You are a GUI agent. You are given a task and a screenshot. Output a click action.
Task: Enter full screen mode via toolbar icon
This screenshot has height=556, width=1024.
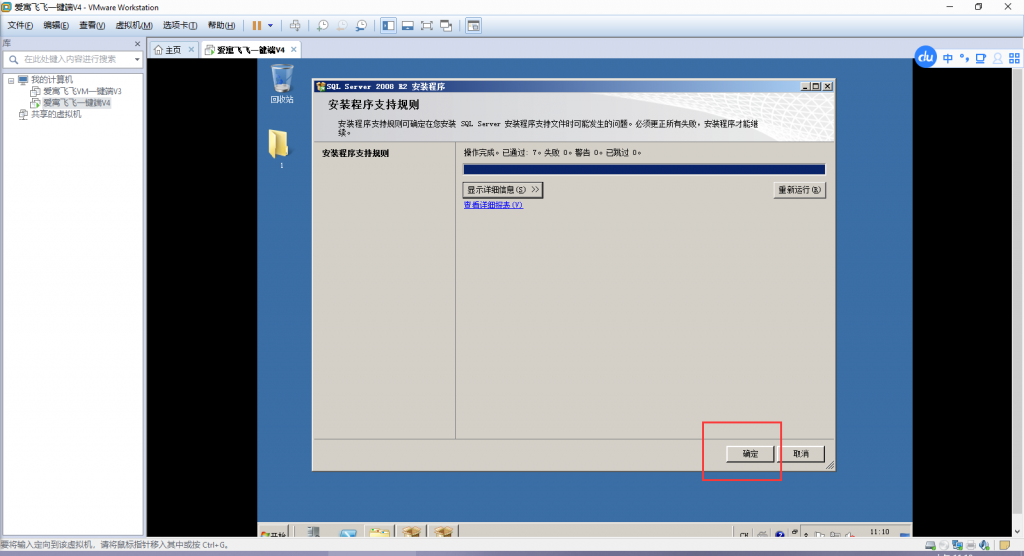click(x=426, y=25)
